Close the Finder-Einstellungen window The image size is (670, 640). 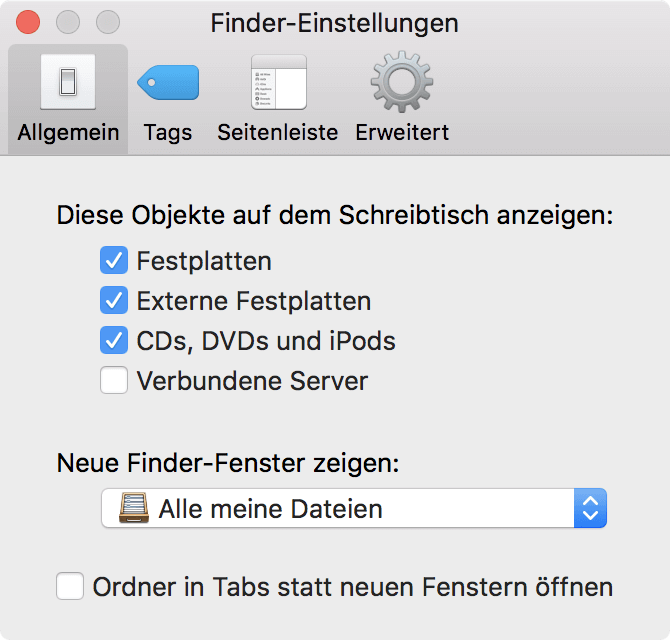[x=28, y=22]
